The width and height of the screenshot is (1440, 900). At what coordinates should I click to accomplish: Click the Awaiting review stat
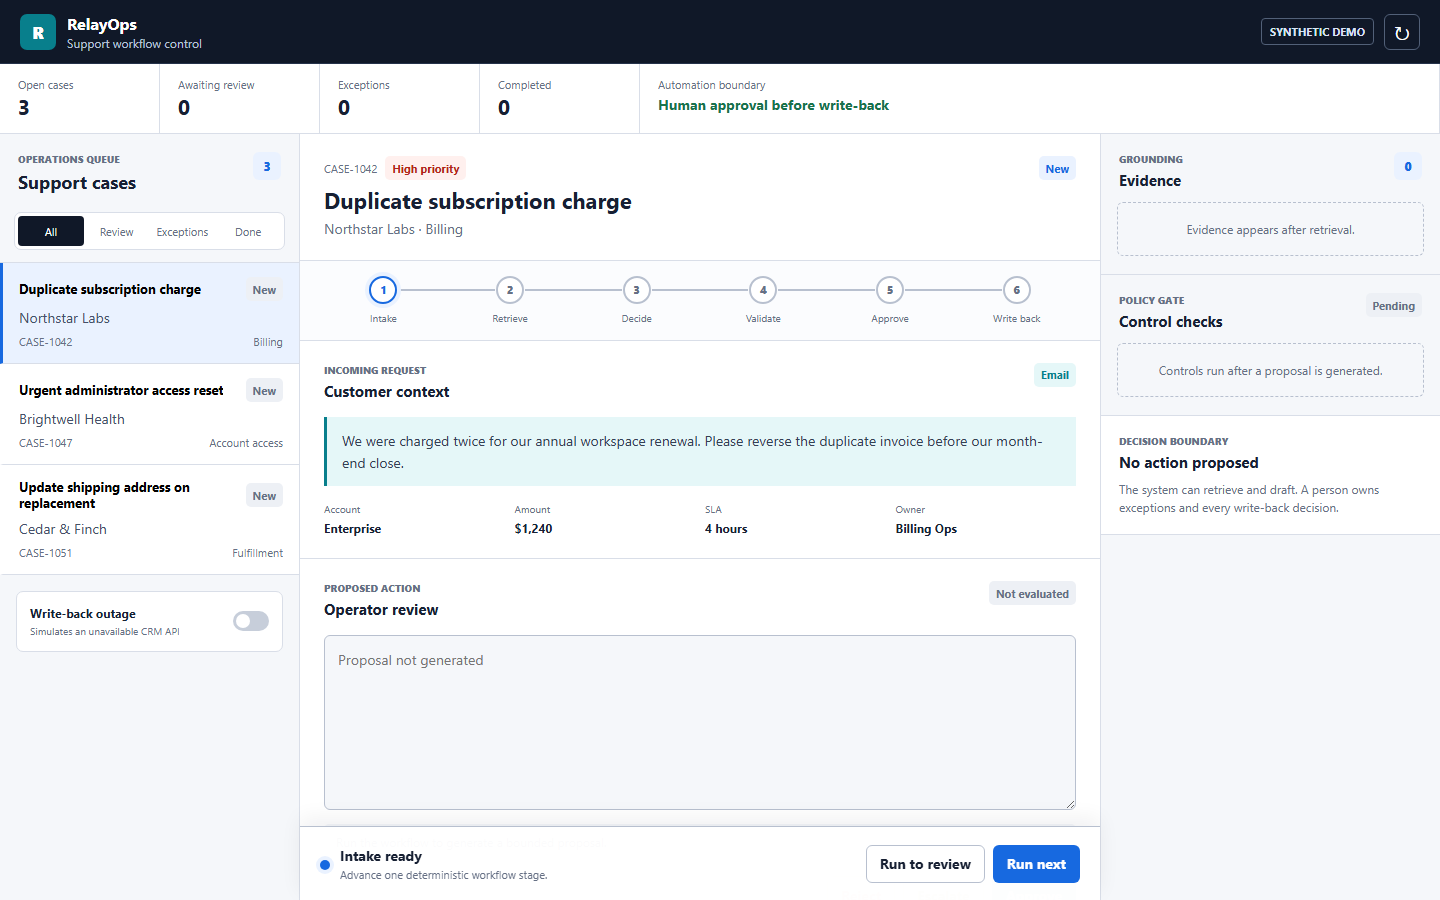coord(240,98)
